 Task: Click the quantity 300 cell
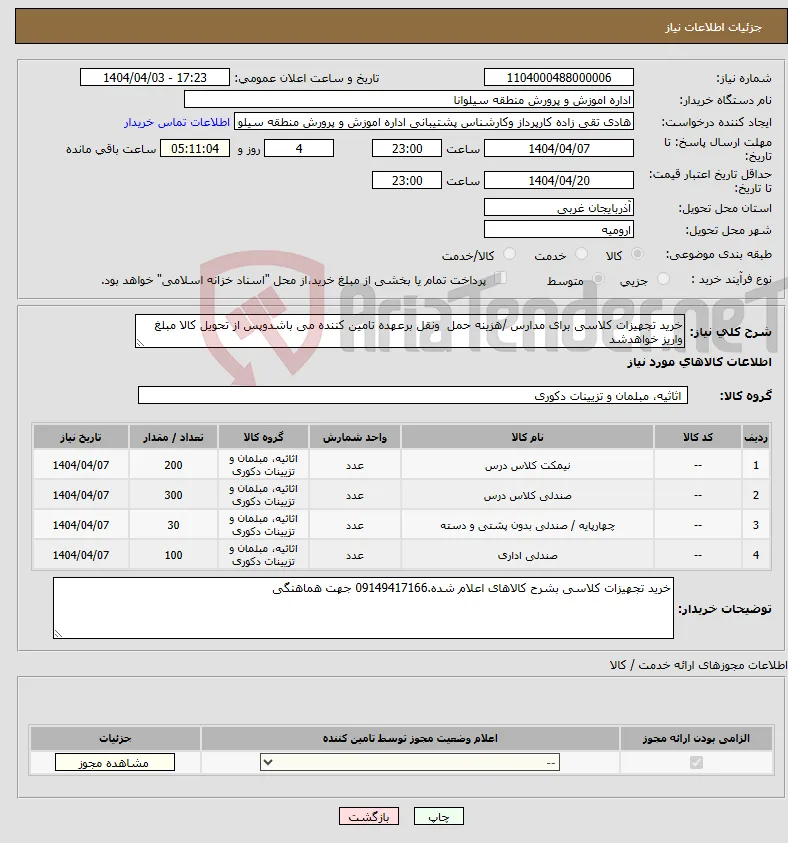coord(173,495)
